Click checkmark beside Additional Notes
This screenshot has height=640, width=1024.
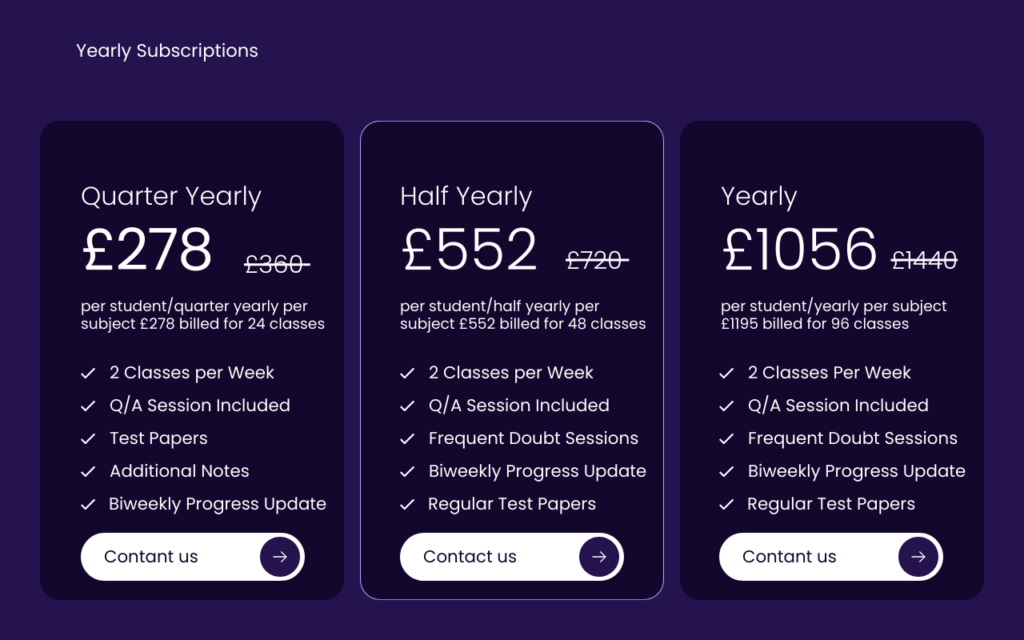(x=88, y=472)
